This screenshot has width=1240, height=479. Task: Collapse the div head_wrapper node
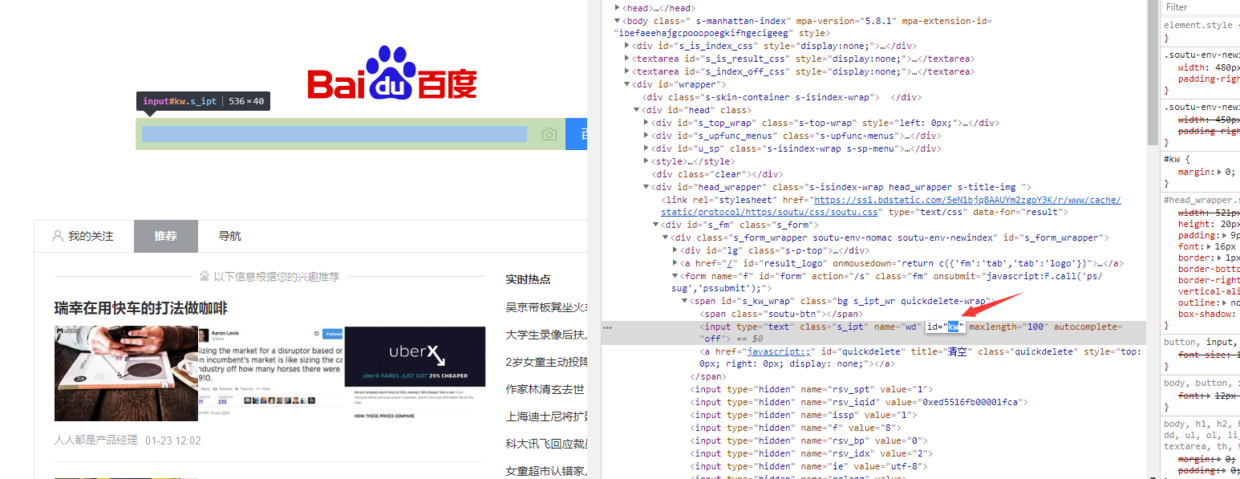point(647,187)
